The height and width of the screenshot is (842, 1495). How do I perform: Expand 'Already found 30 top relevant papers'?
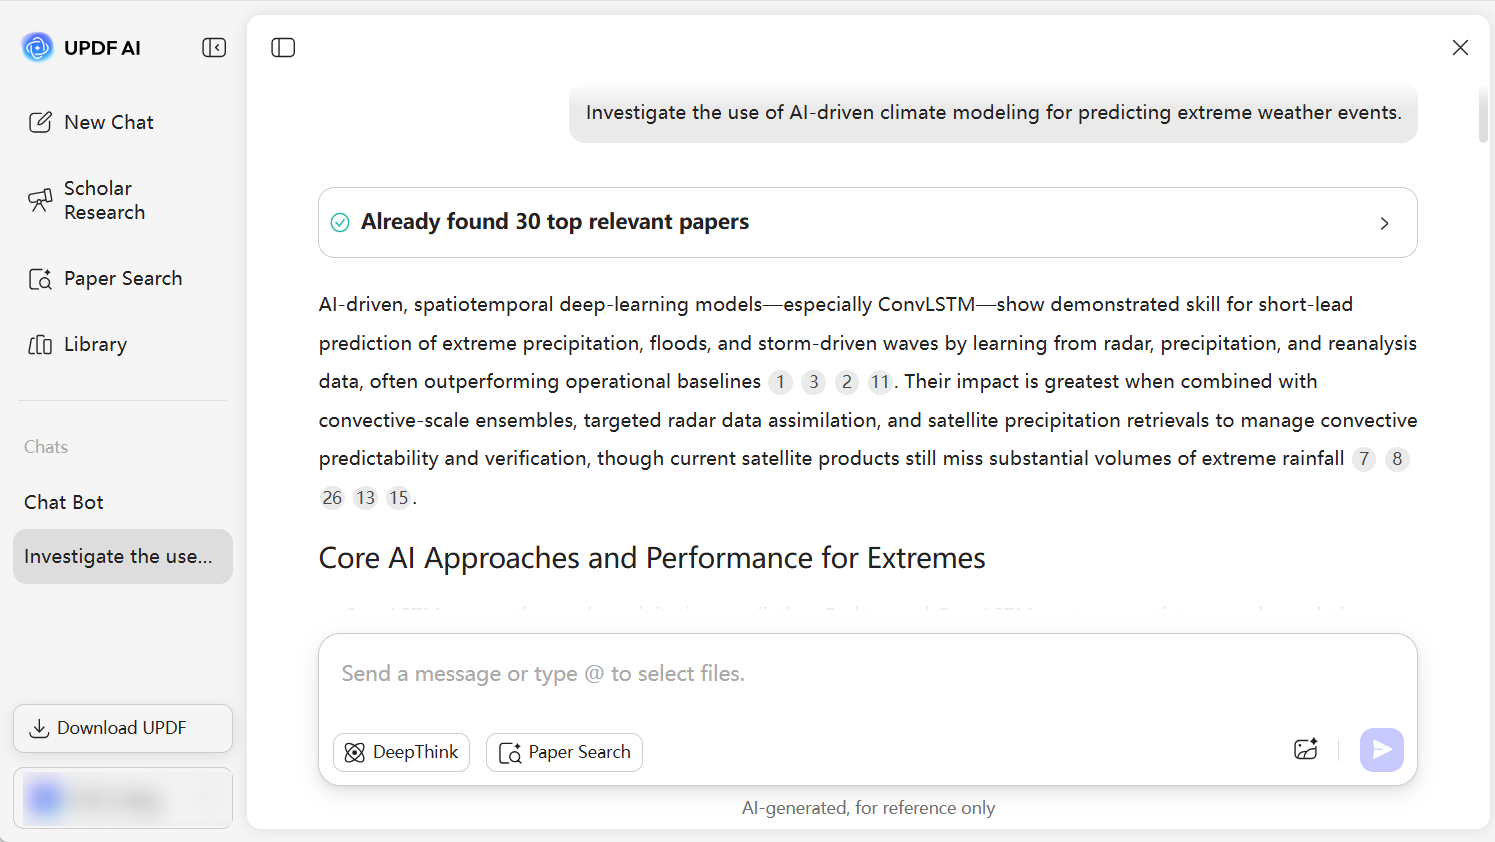[x=868, y=222]
